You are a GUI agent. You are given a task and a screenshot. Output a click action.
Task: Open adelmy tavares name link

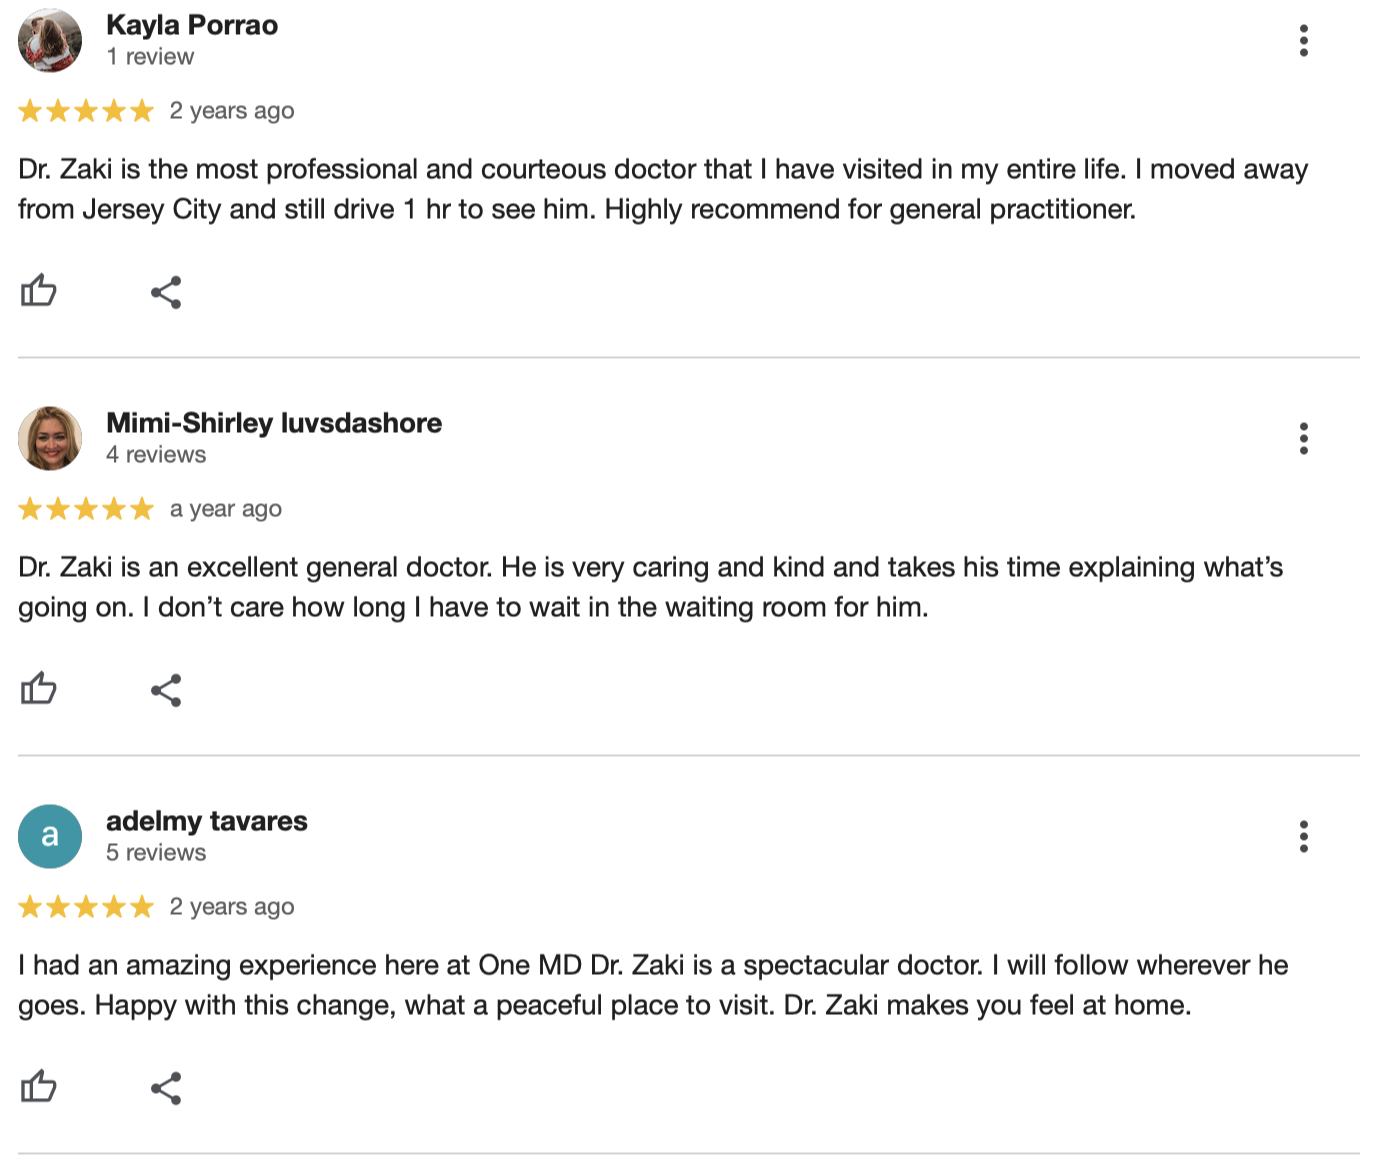(x=207, y=821)
